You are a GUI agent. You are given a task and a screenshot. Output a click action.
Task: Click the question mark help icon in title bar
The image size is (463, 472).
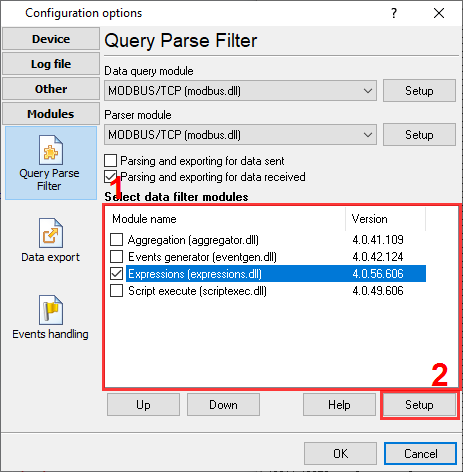[394, 13]
